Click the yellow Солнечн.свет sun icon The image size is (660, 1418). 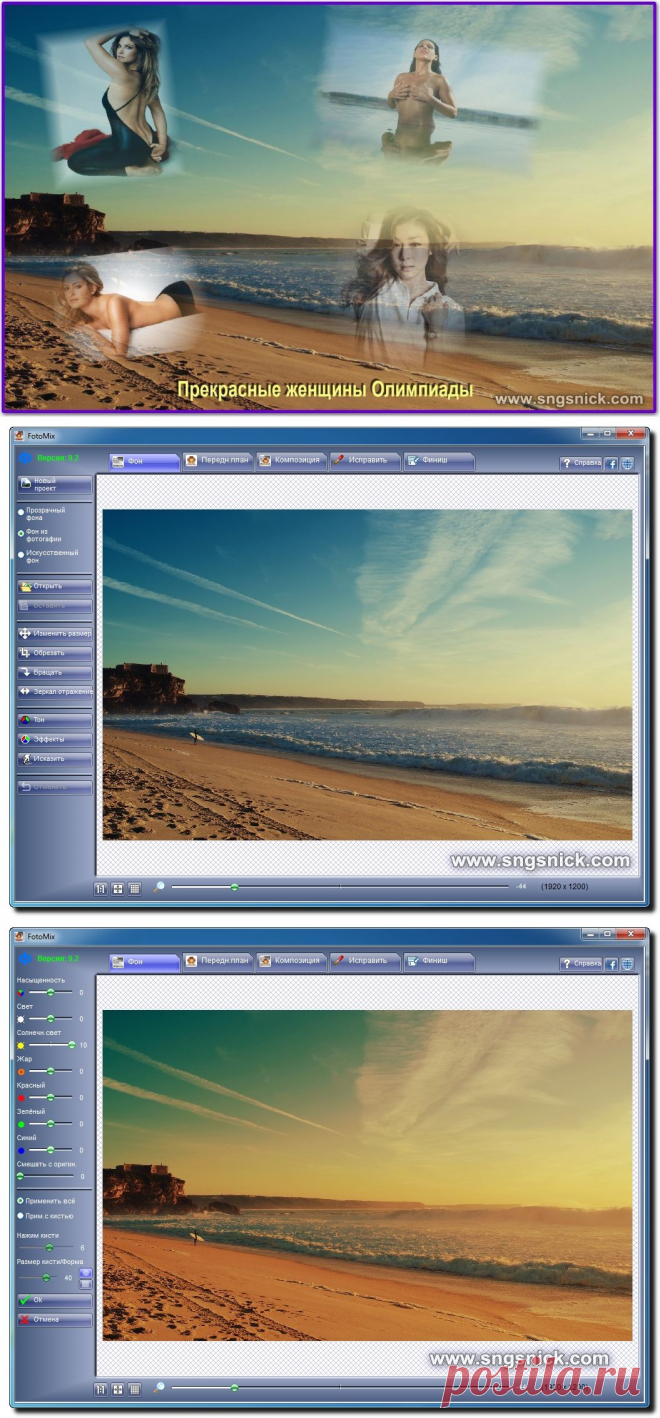20,1044
